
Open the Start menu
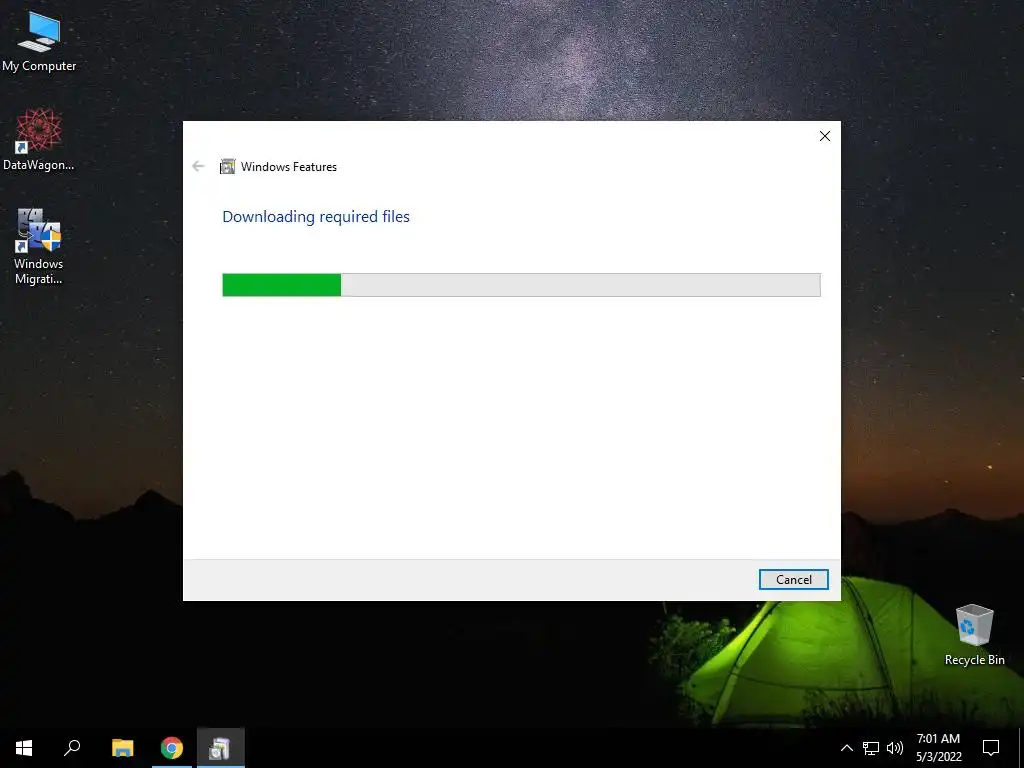tap(24, 748)
